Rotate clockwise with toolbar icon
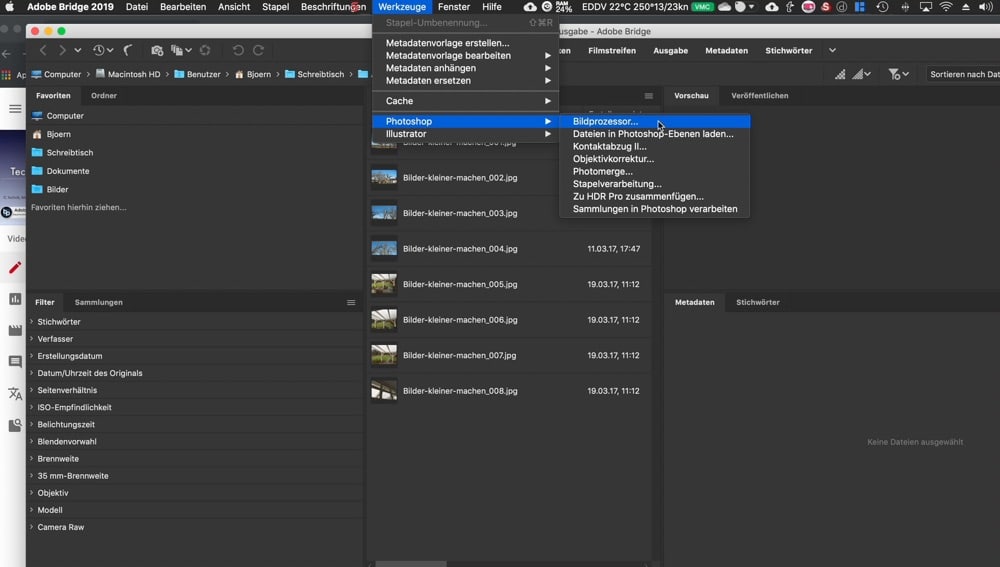The image size is (1000, 567). click(x=258, y=50)
